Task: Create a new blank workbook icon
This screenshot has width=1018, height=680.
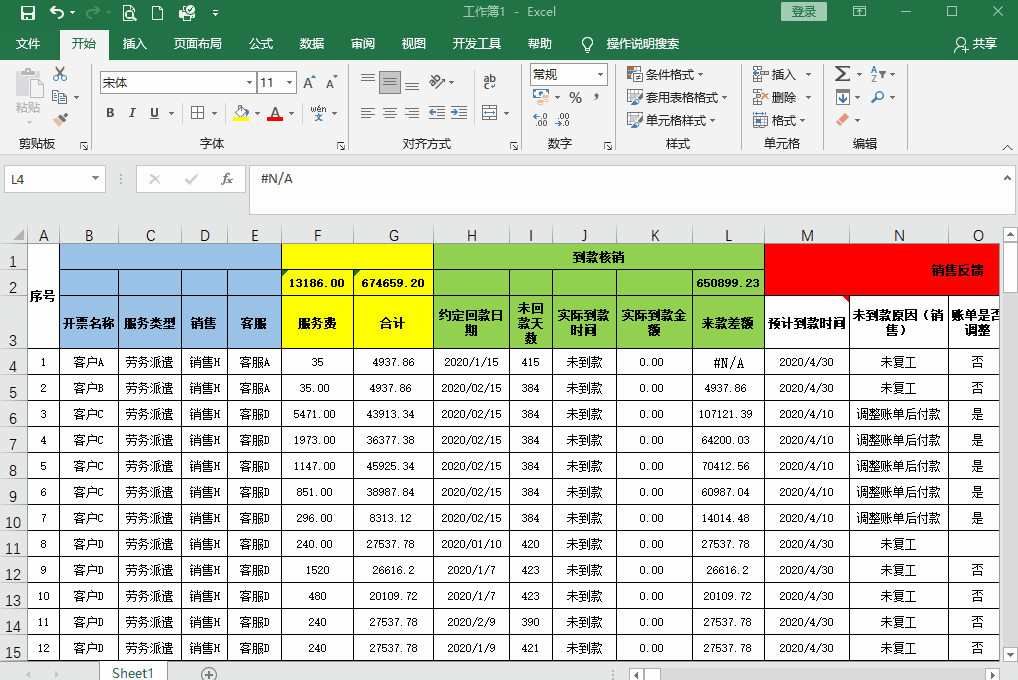Action: coord(157,12)
